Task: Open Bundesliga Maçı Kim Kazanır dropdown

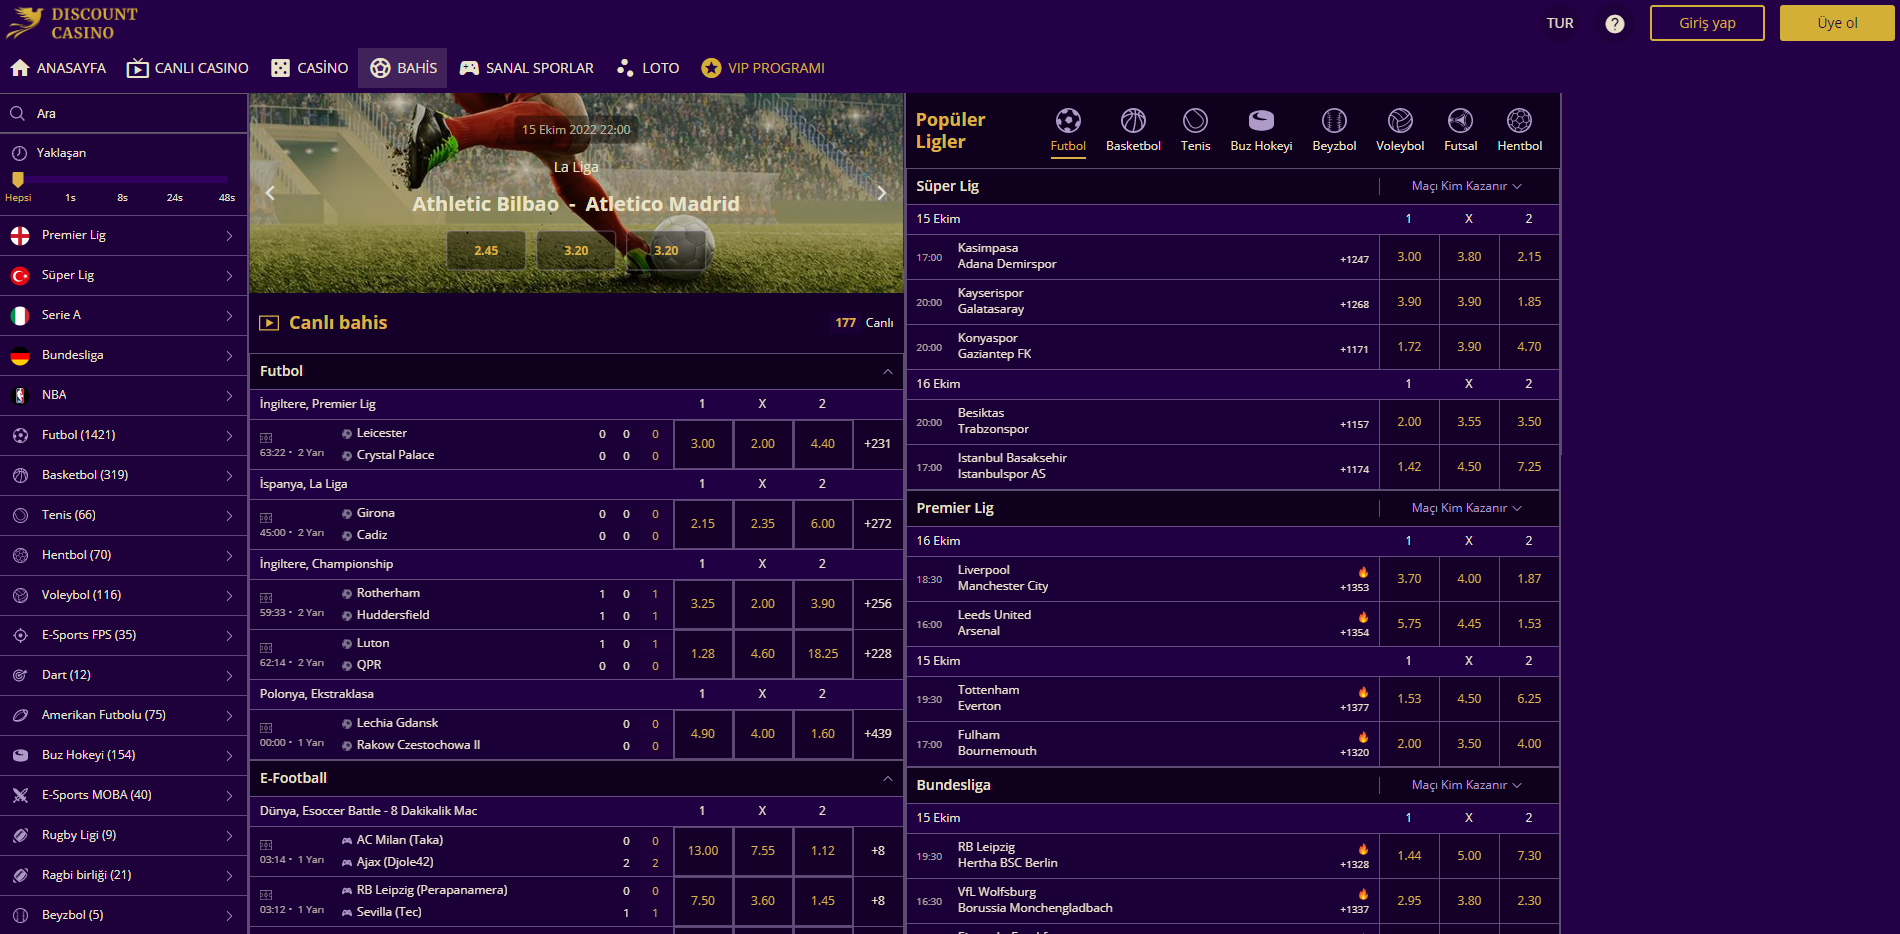Action: pyautogui.click(x=1466, y=785)
